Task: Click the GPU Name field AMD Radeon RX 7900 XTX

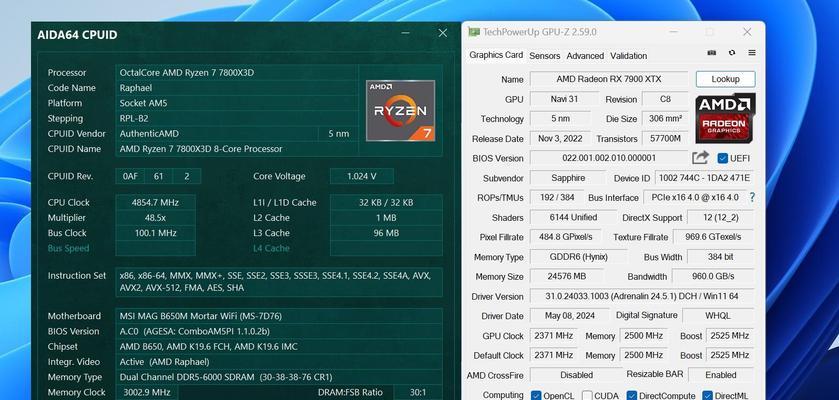Action: 608,79
